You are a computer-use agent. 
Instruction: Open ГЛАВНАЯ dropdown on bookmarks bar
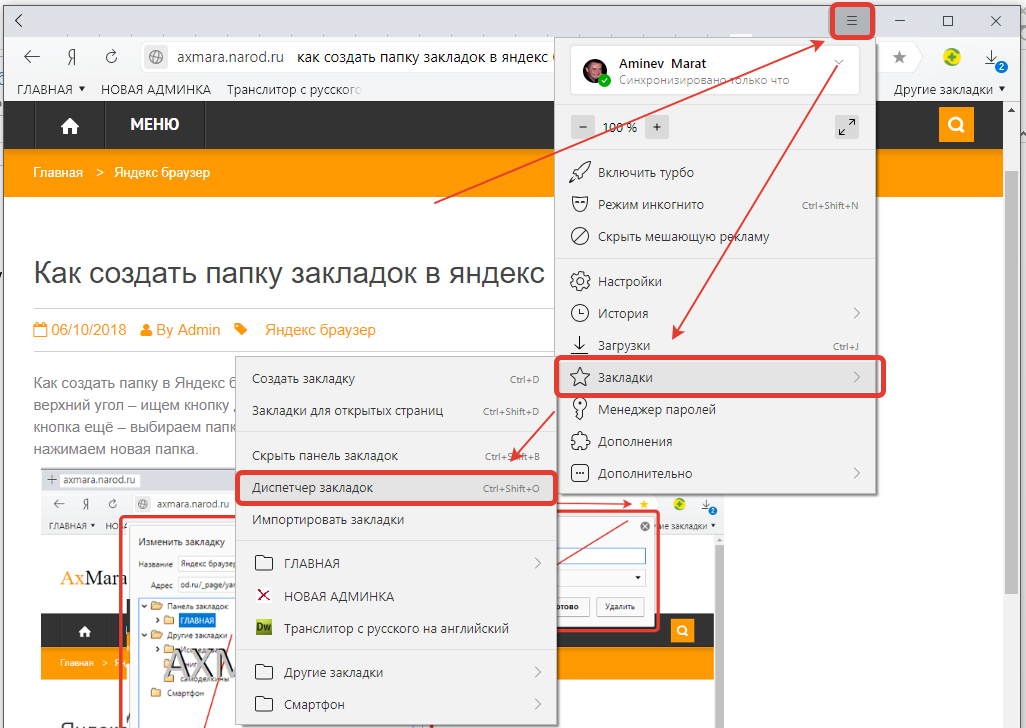point(51,90)
